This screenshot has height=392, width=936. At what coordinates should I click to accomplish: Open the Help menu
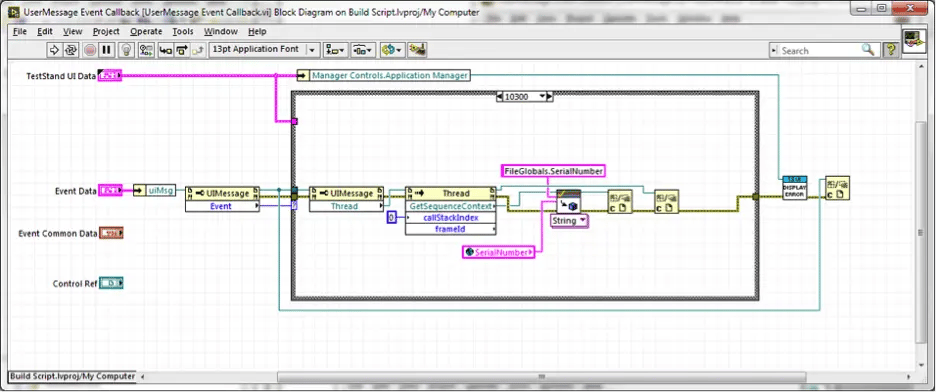(x=257, y=32)
